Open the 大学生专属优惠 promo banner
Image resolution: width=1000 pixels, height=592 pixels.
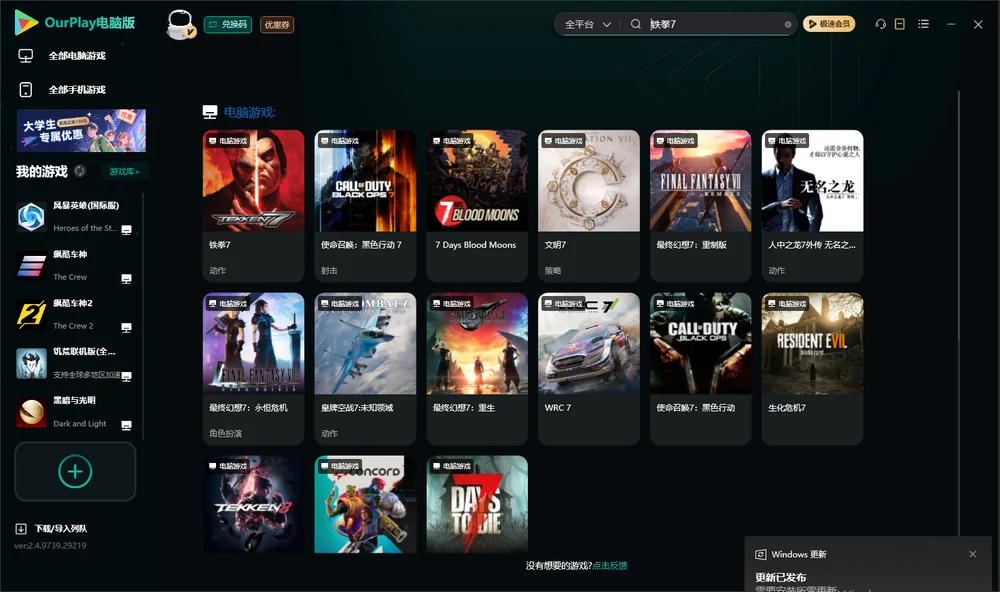point(81,130)
